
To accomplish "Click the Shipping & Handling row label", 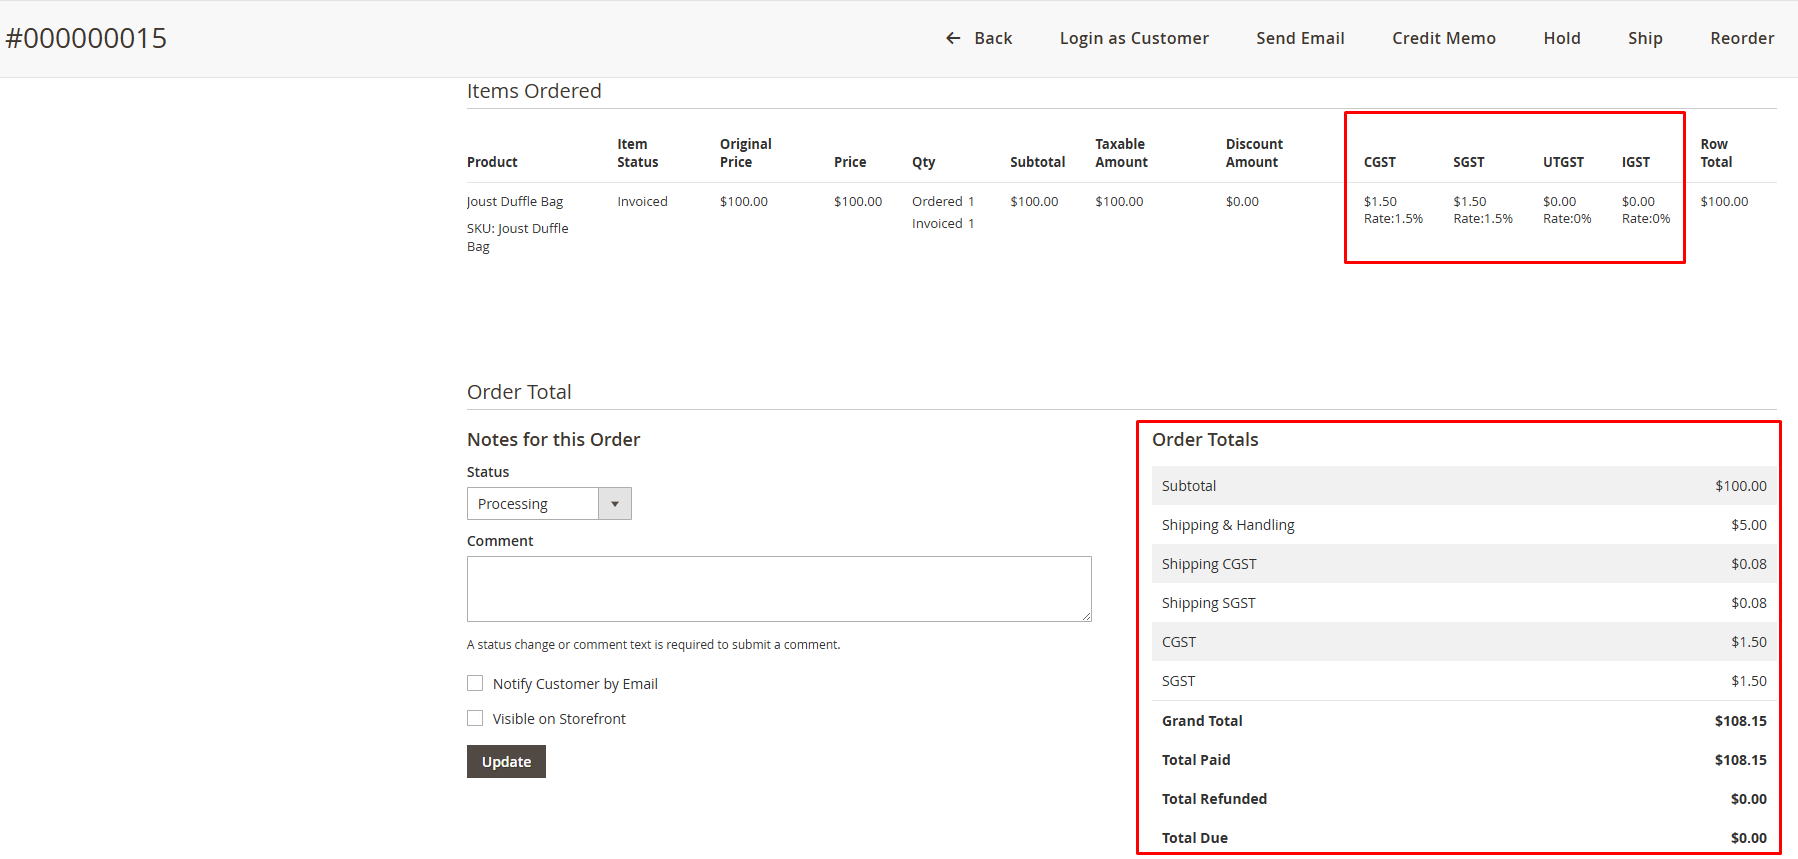I will (x=1228, y=525).
